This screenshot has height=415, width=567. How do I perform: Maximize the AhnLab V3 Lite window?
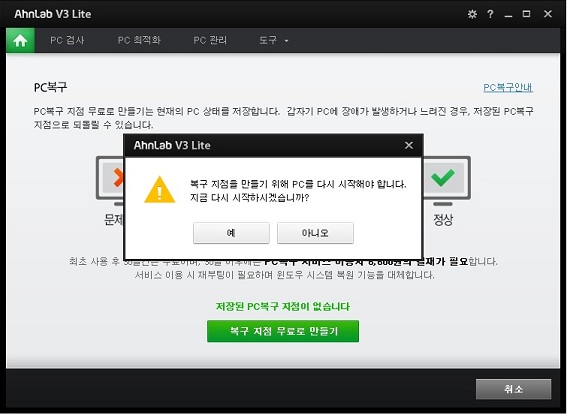(526, 14)
